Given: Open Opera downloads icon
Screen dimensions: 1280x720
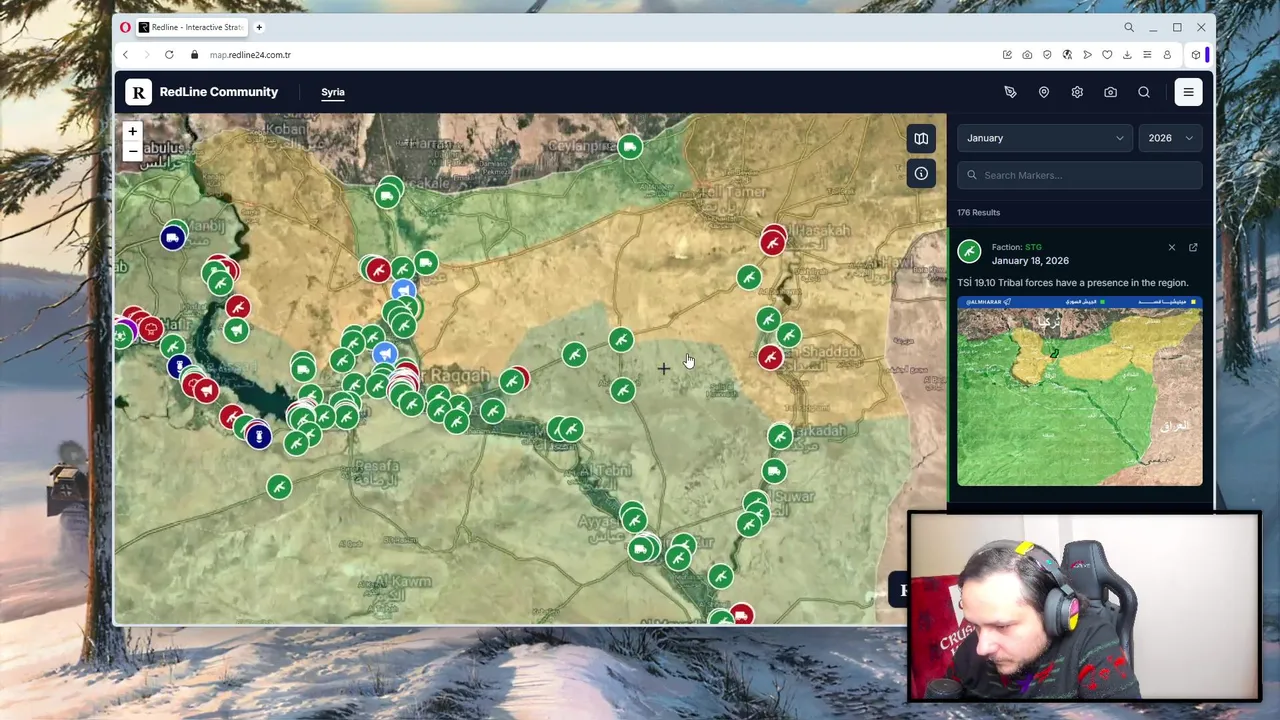Looking at the screenshot, I should pos(1127,55).
